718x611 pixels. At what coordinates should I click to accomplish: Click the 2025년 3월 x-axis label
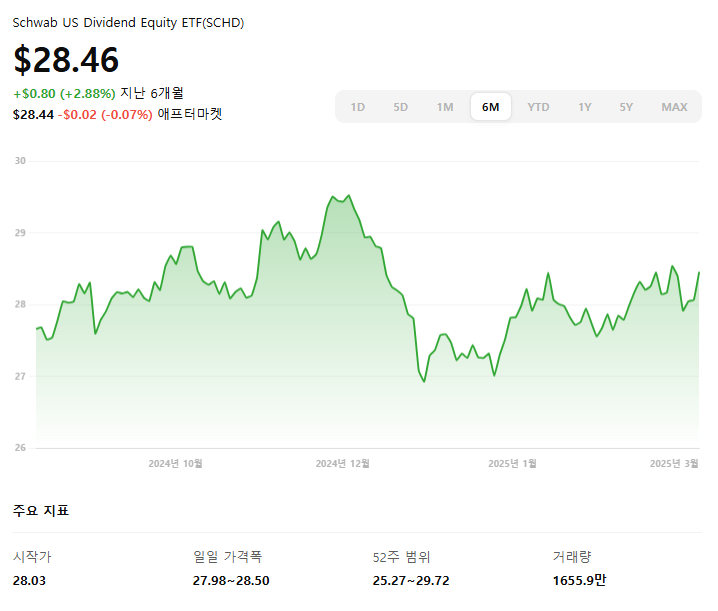pos(674,464)
